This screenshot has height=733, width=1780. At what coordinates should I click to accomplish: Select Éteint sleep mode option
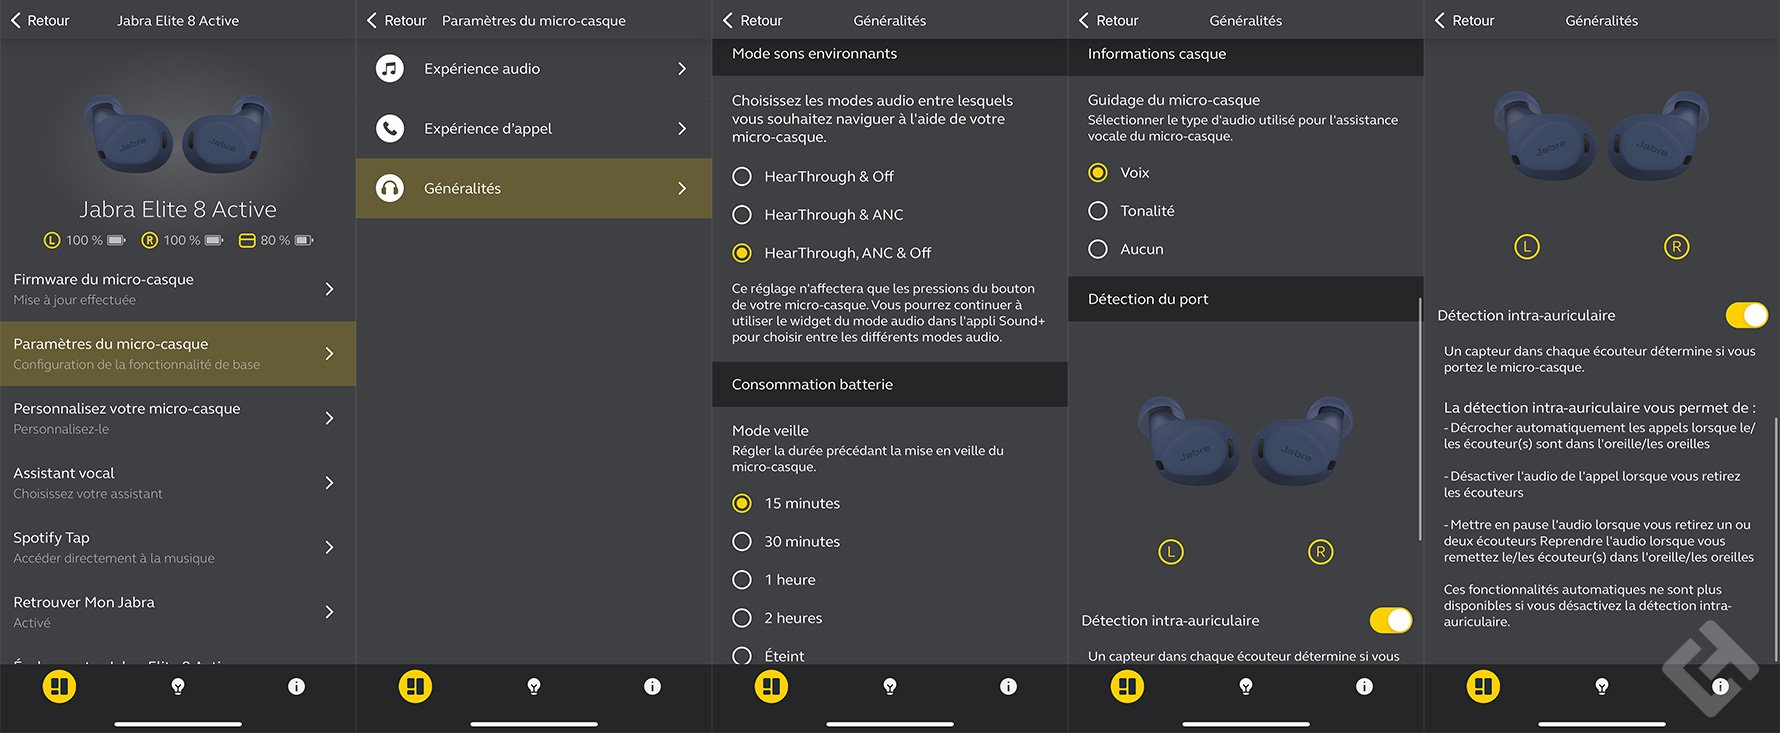click(742, 656)
